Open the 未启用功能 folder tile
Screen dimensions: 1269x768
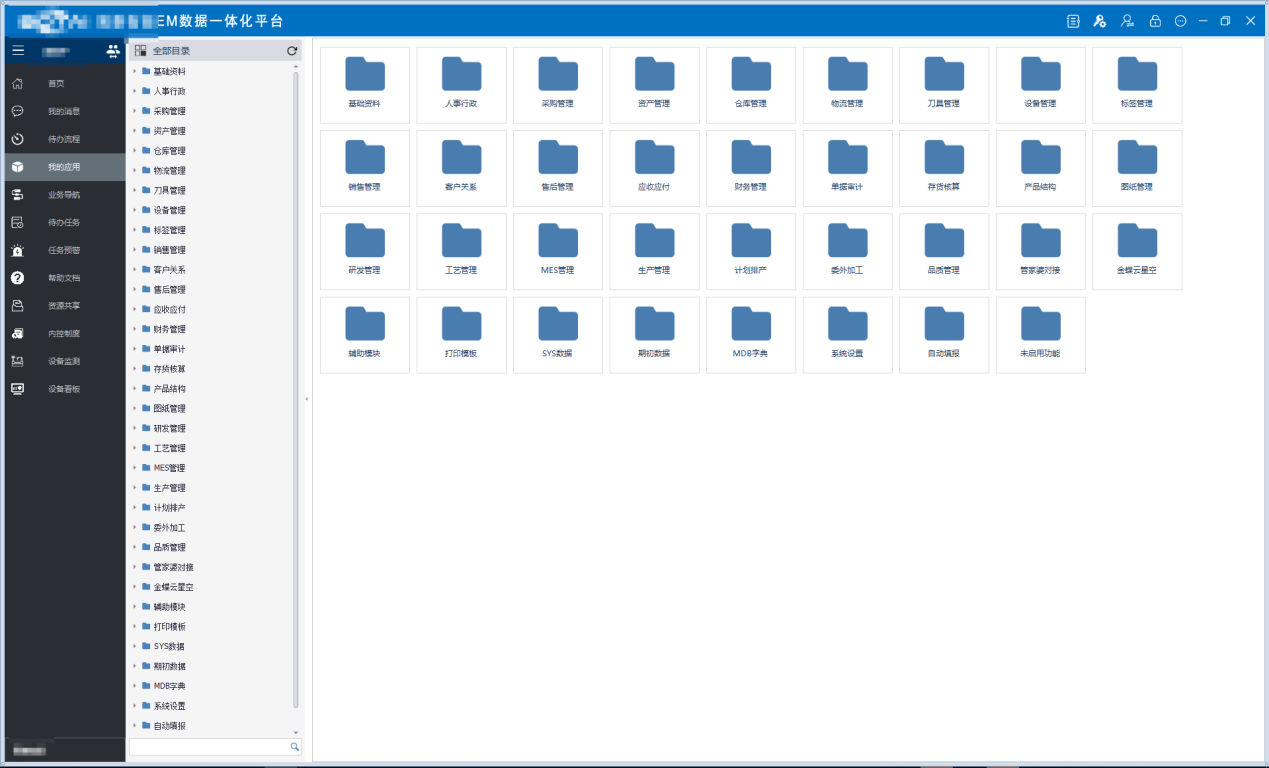pos(1040,335)
